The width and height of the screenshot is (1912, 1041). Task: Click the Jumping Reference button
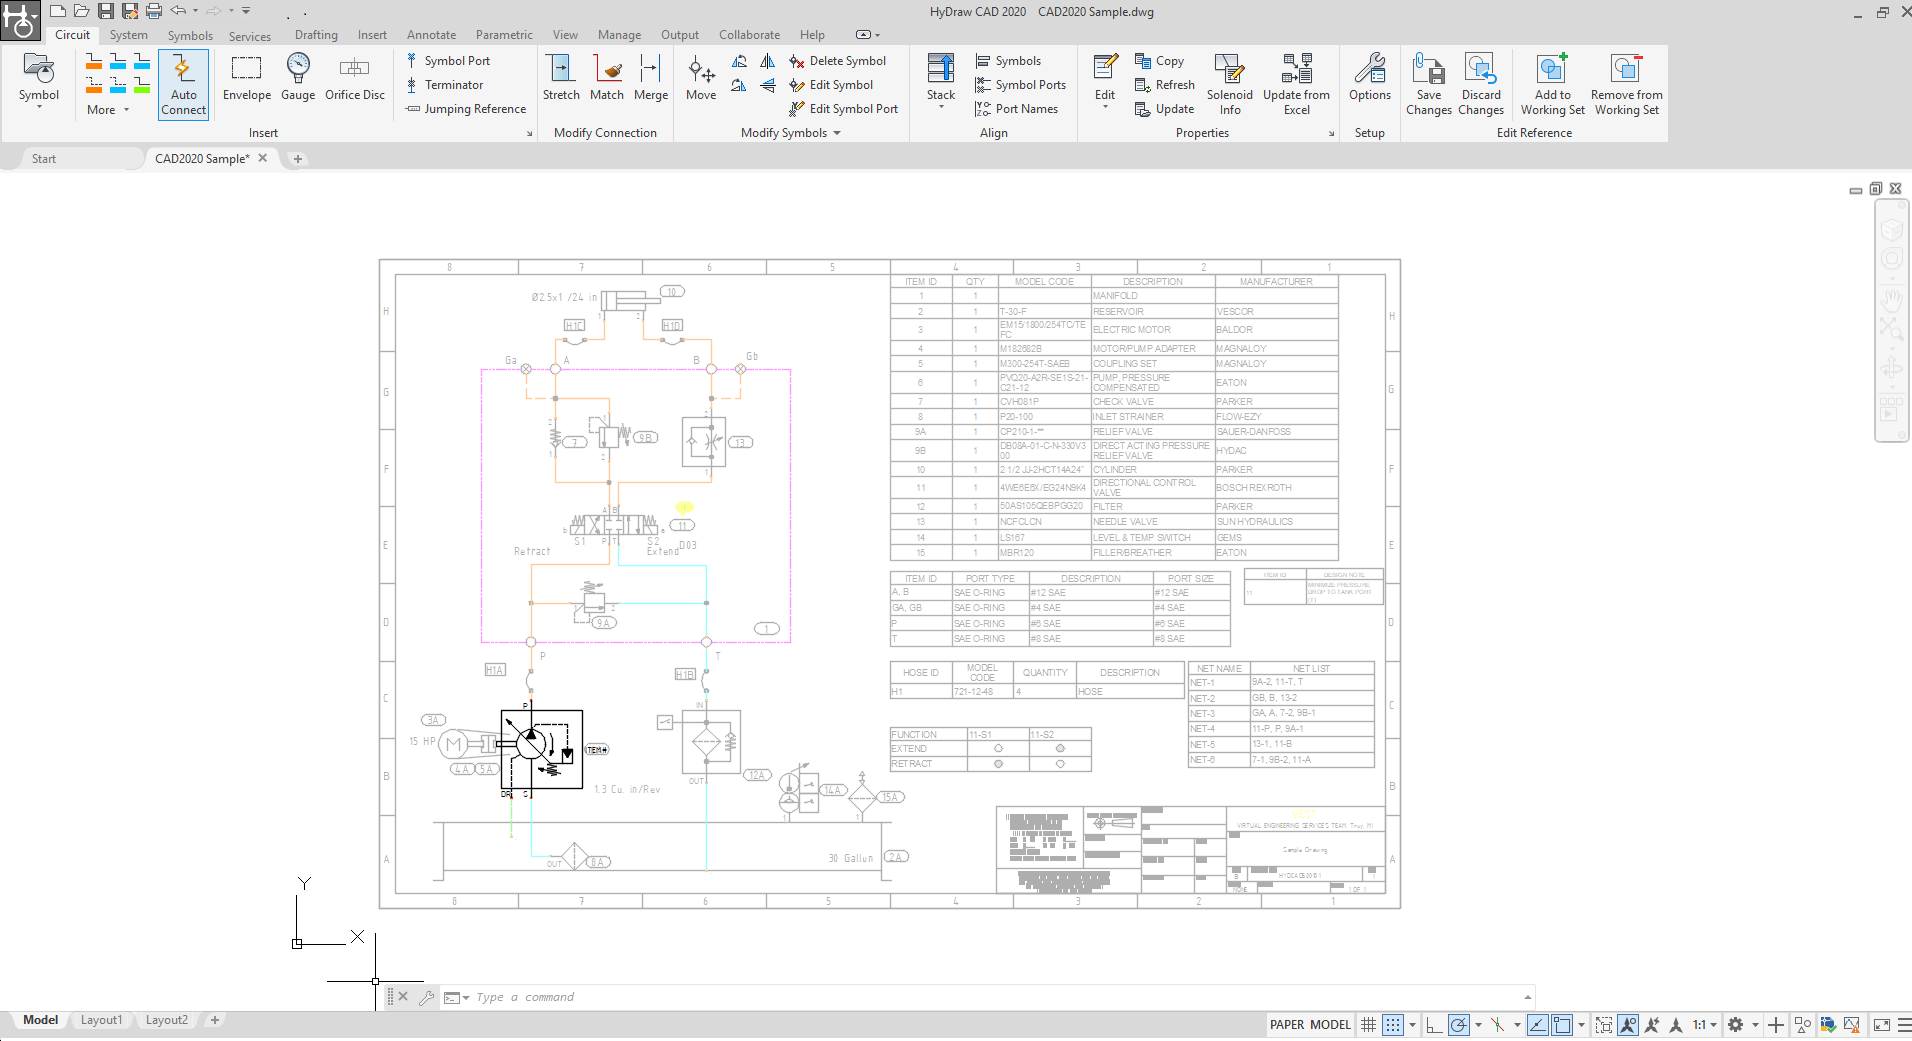coord(466,109)
